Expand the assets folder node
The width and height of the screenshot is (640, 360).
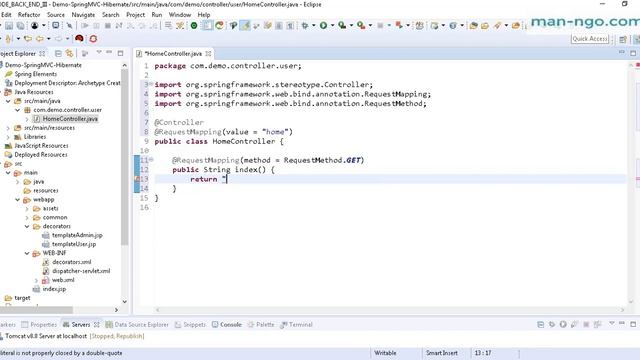[x=27, y=209]
